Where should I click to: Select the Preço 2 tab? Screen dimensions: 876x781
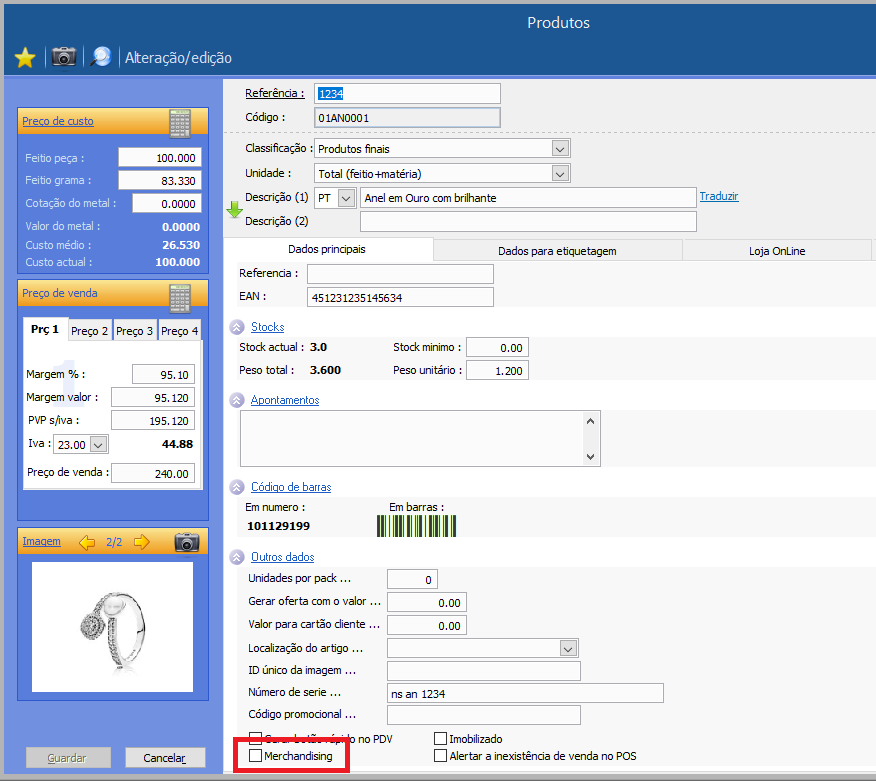point(90,331)
